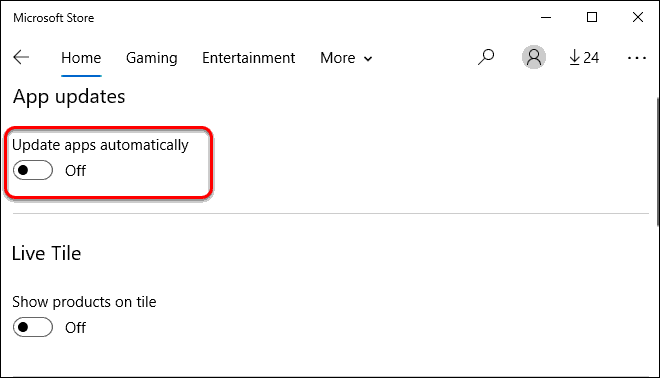The image size is (660, 378).
Task: Click the Live Tile section heading
Action: pyautogui.click(x=46, y=253)
